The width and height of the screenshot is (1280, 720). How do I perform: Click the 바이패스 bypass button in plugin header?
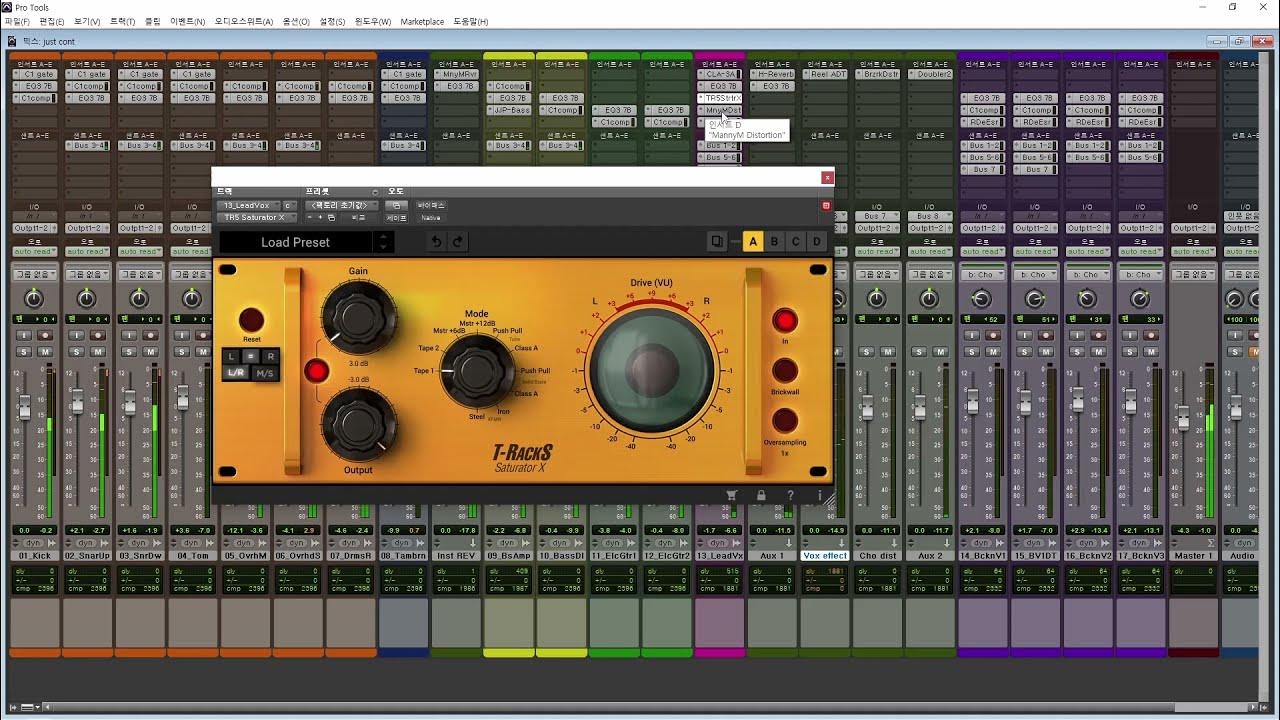coord(431,205)
